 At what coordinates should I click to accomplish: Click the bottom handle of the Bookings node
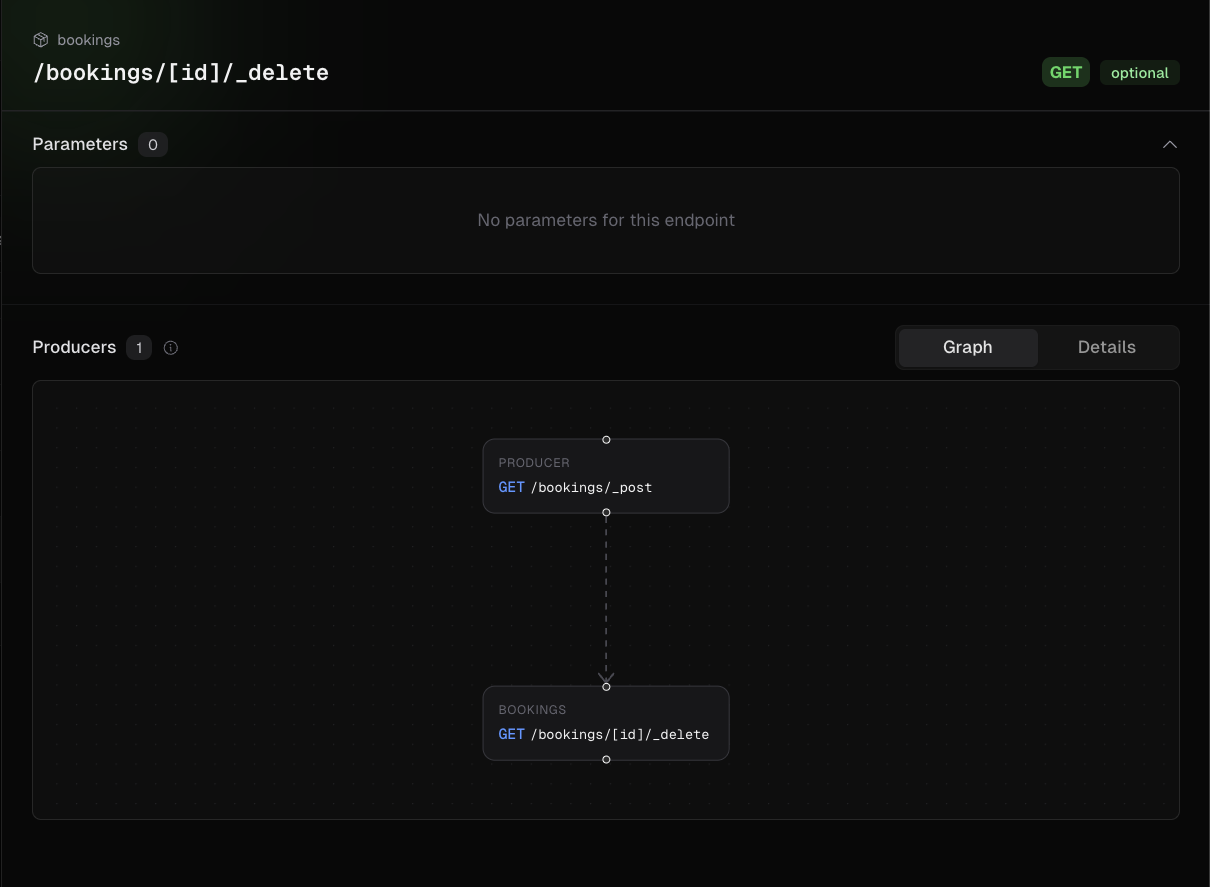606,760
